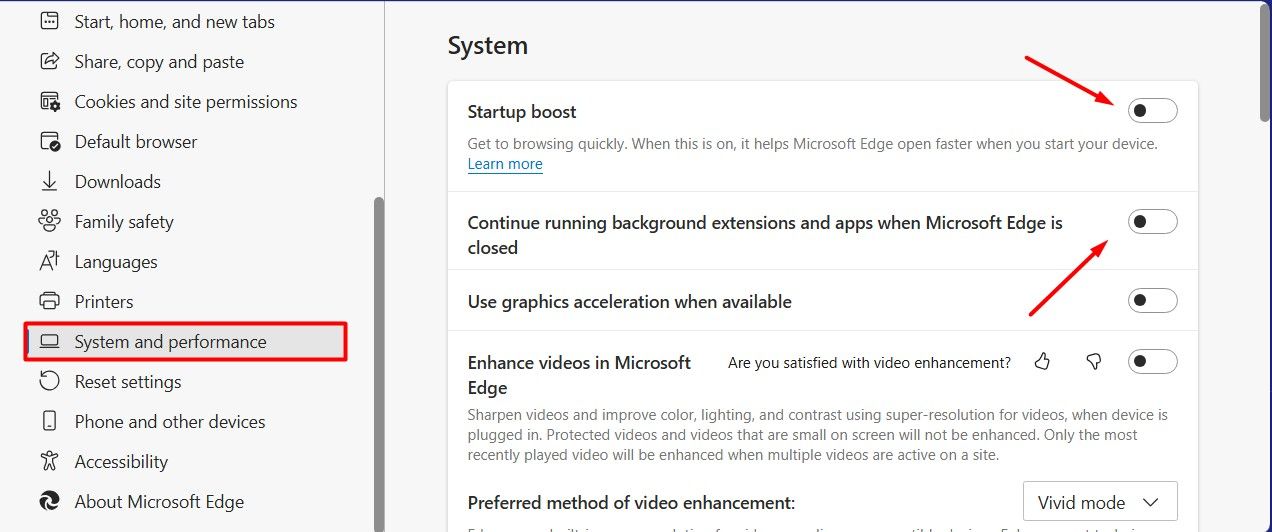The height and width of the screenshot is (532, 1272).
Task: Toggle Enhance videos in Microsoft Edge switch
Action: point(1152,362)
